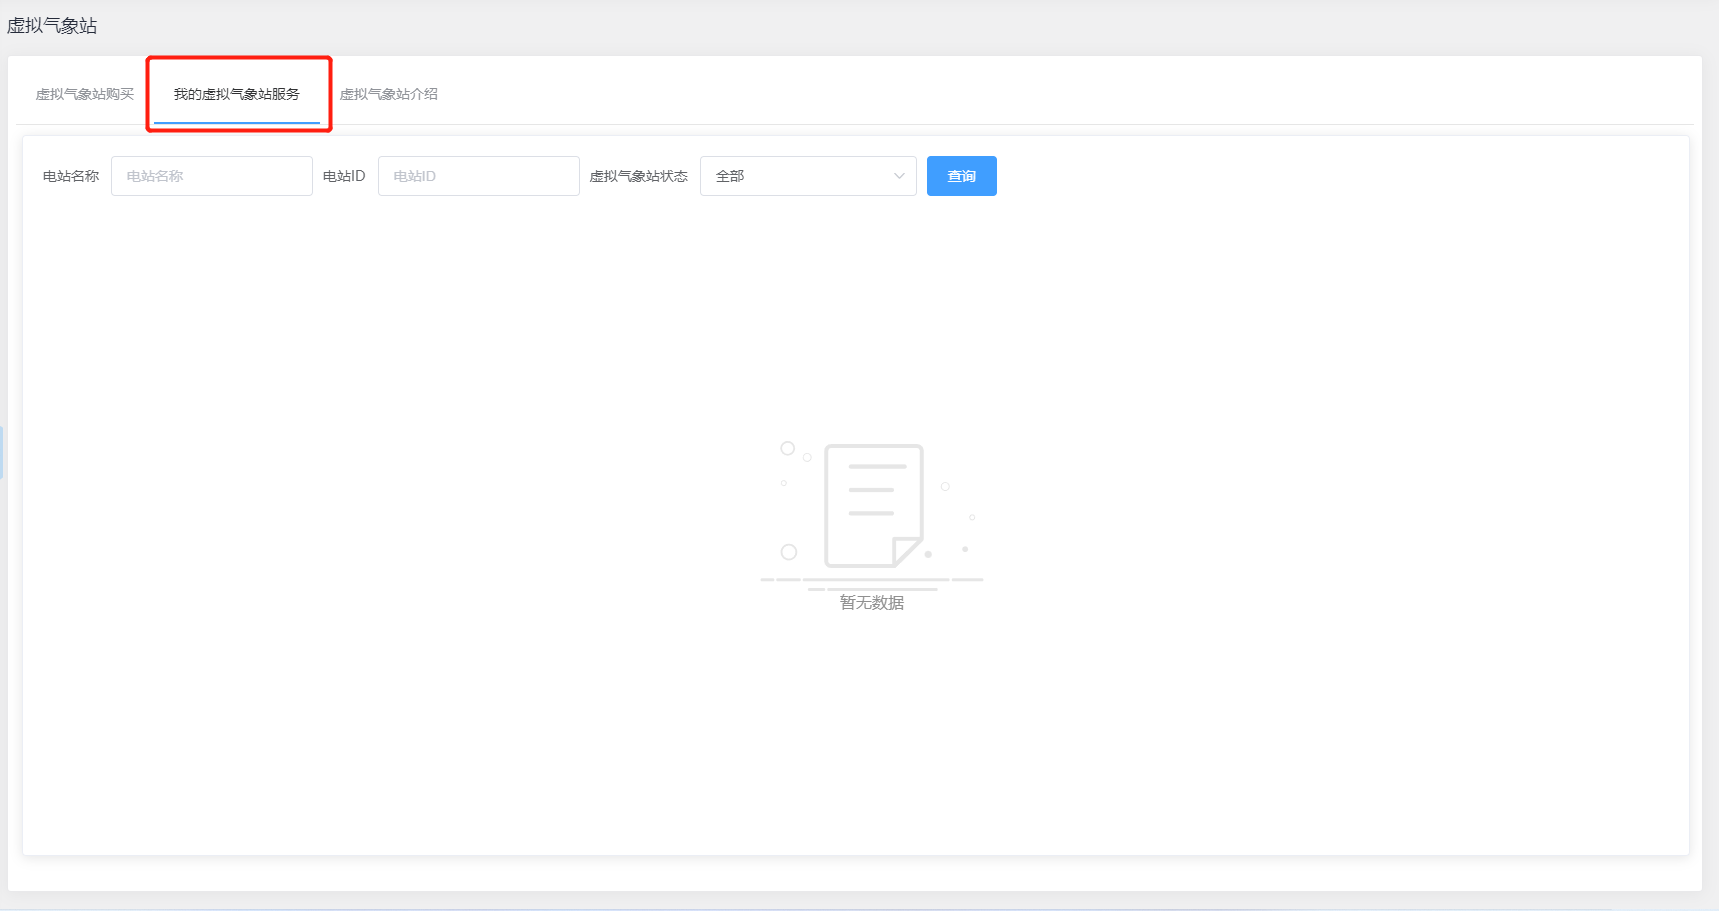Click the folded corner of the document icon
Screen dimensions: 1719x911
click(907, 551)
